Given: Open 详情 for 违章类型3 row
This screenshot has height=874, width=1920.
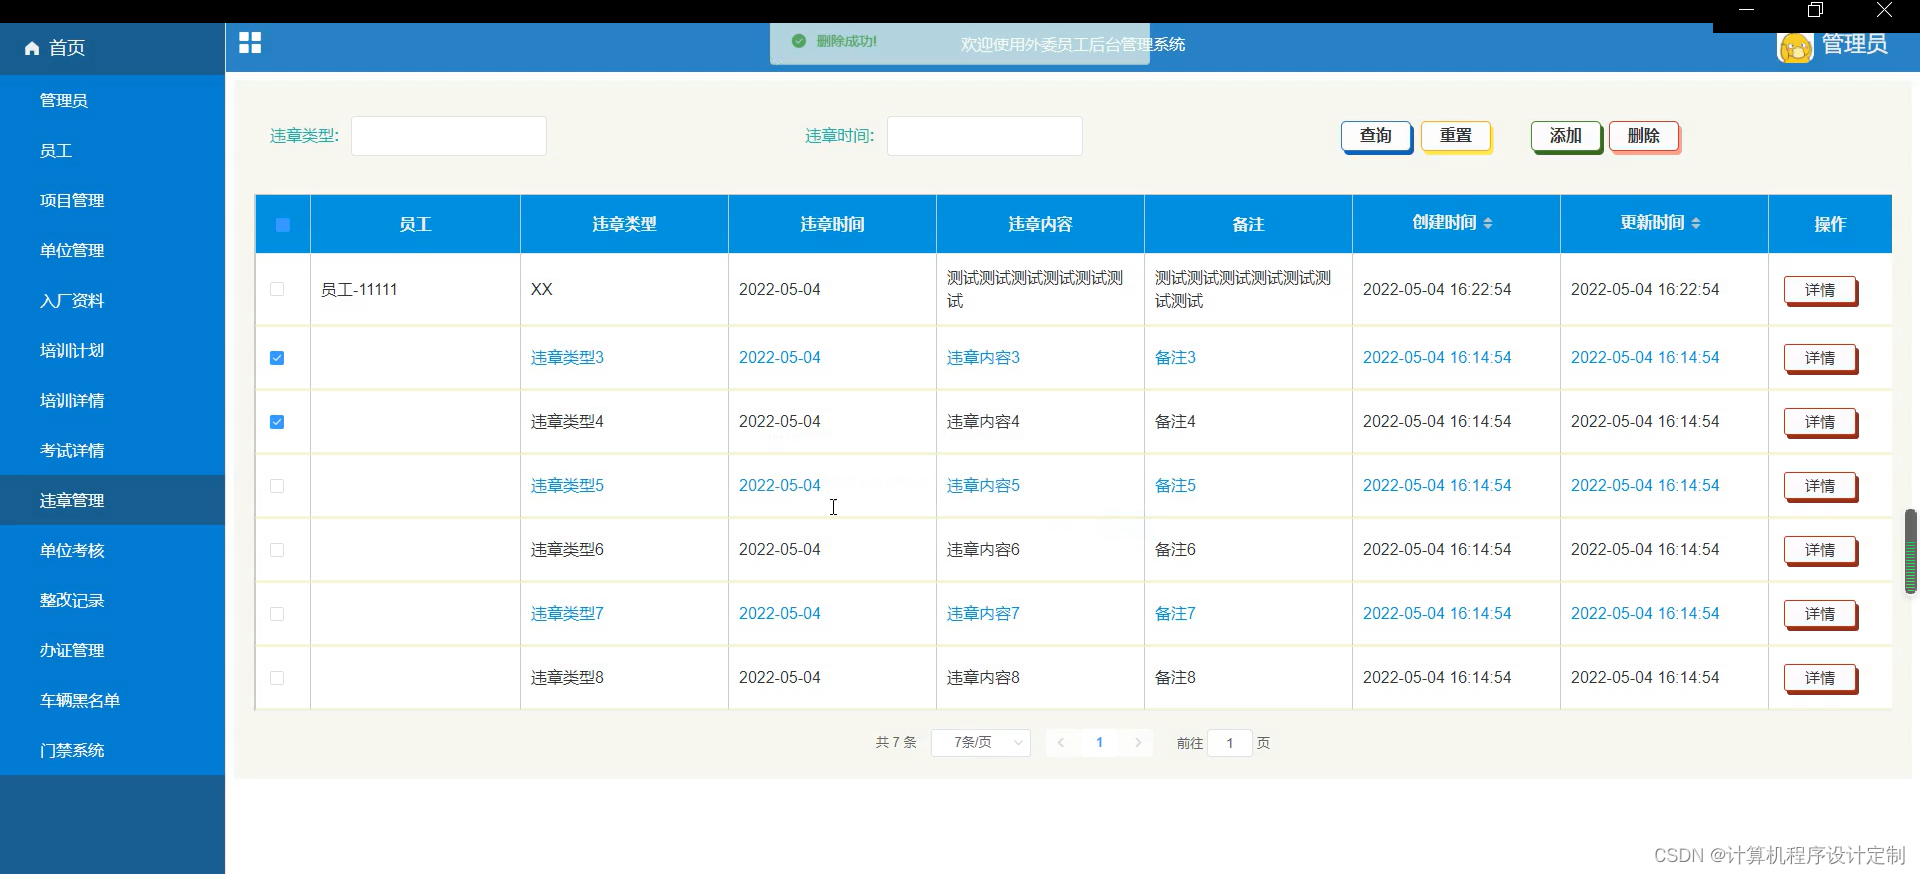Looking at the screenshot, I should coord(1820,358).
